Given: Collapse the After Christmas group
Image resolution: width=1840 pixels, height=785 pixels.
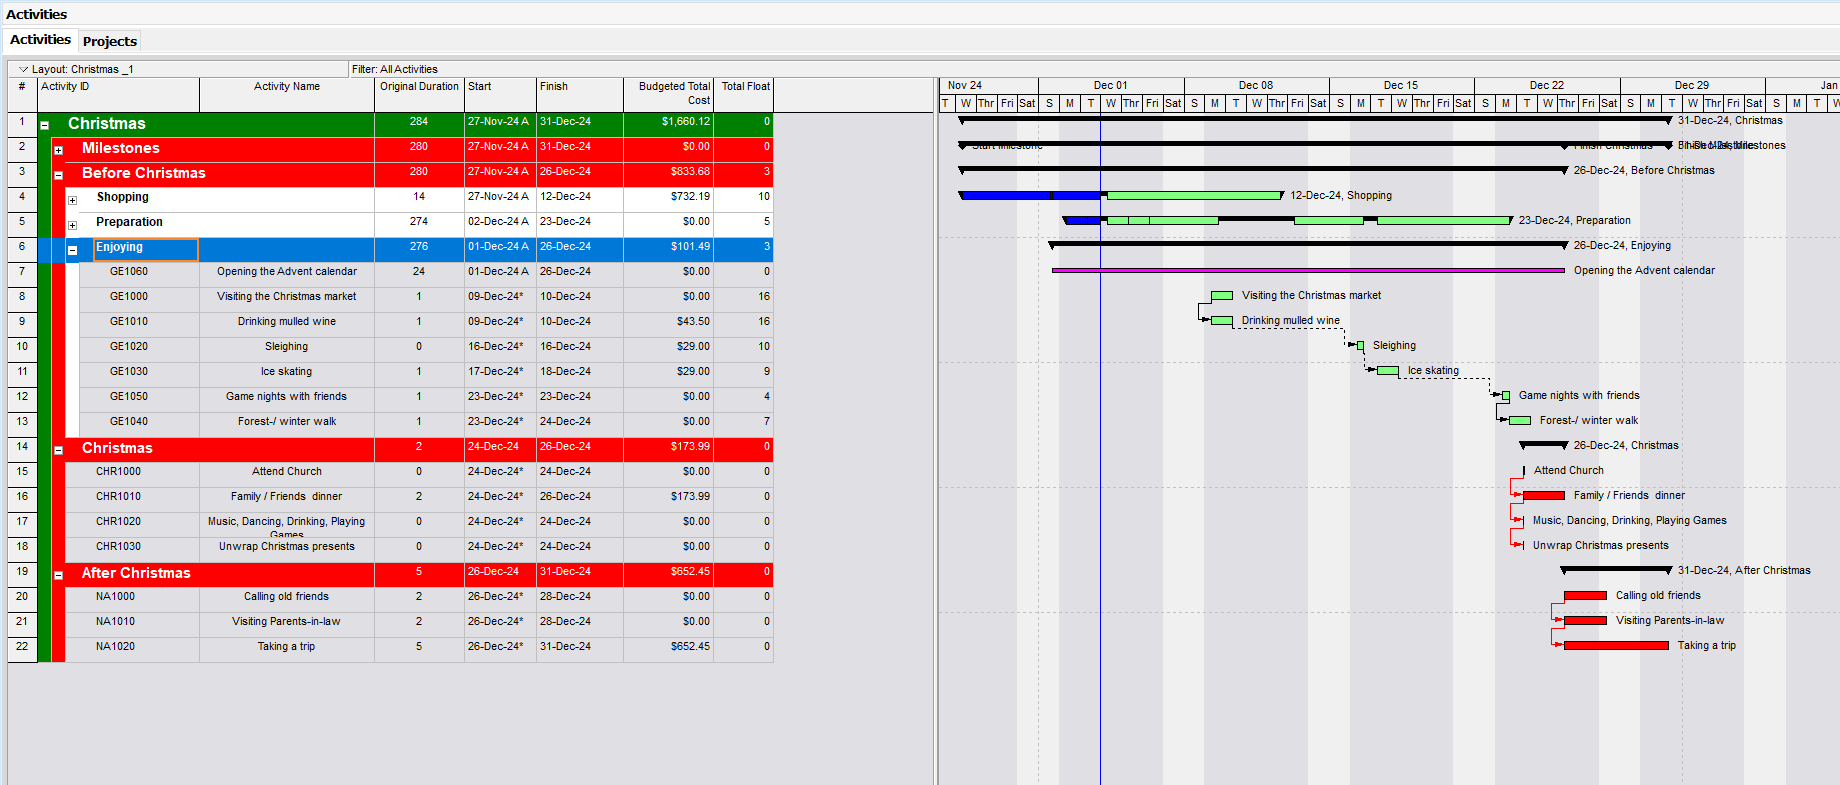Looking at the screenshot, I should (59, 575).
